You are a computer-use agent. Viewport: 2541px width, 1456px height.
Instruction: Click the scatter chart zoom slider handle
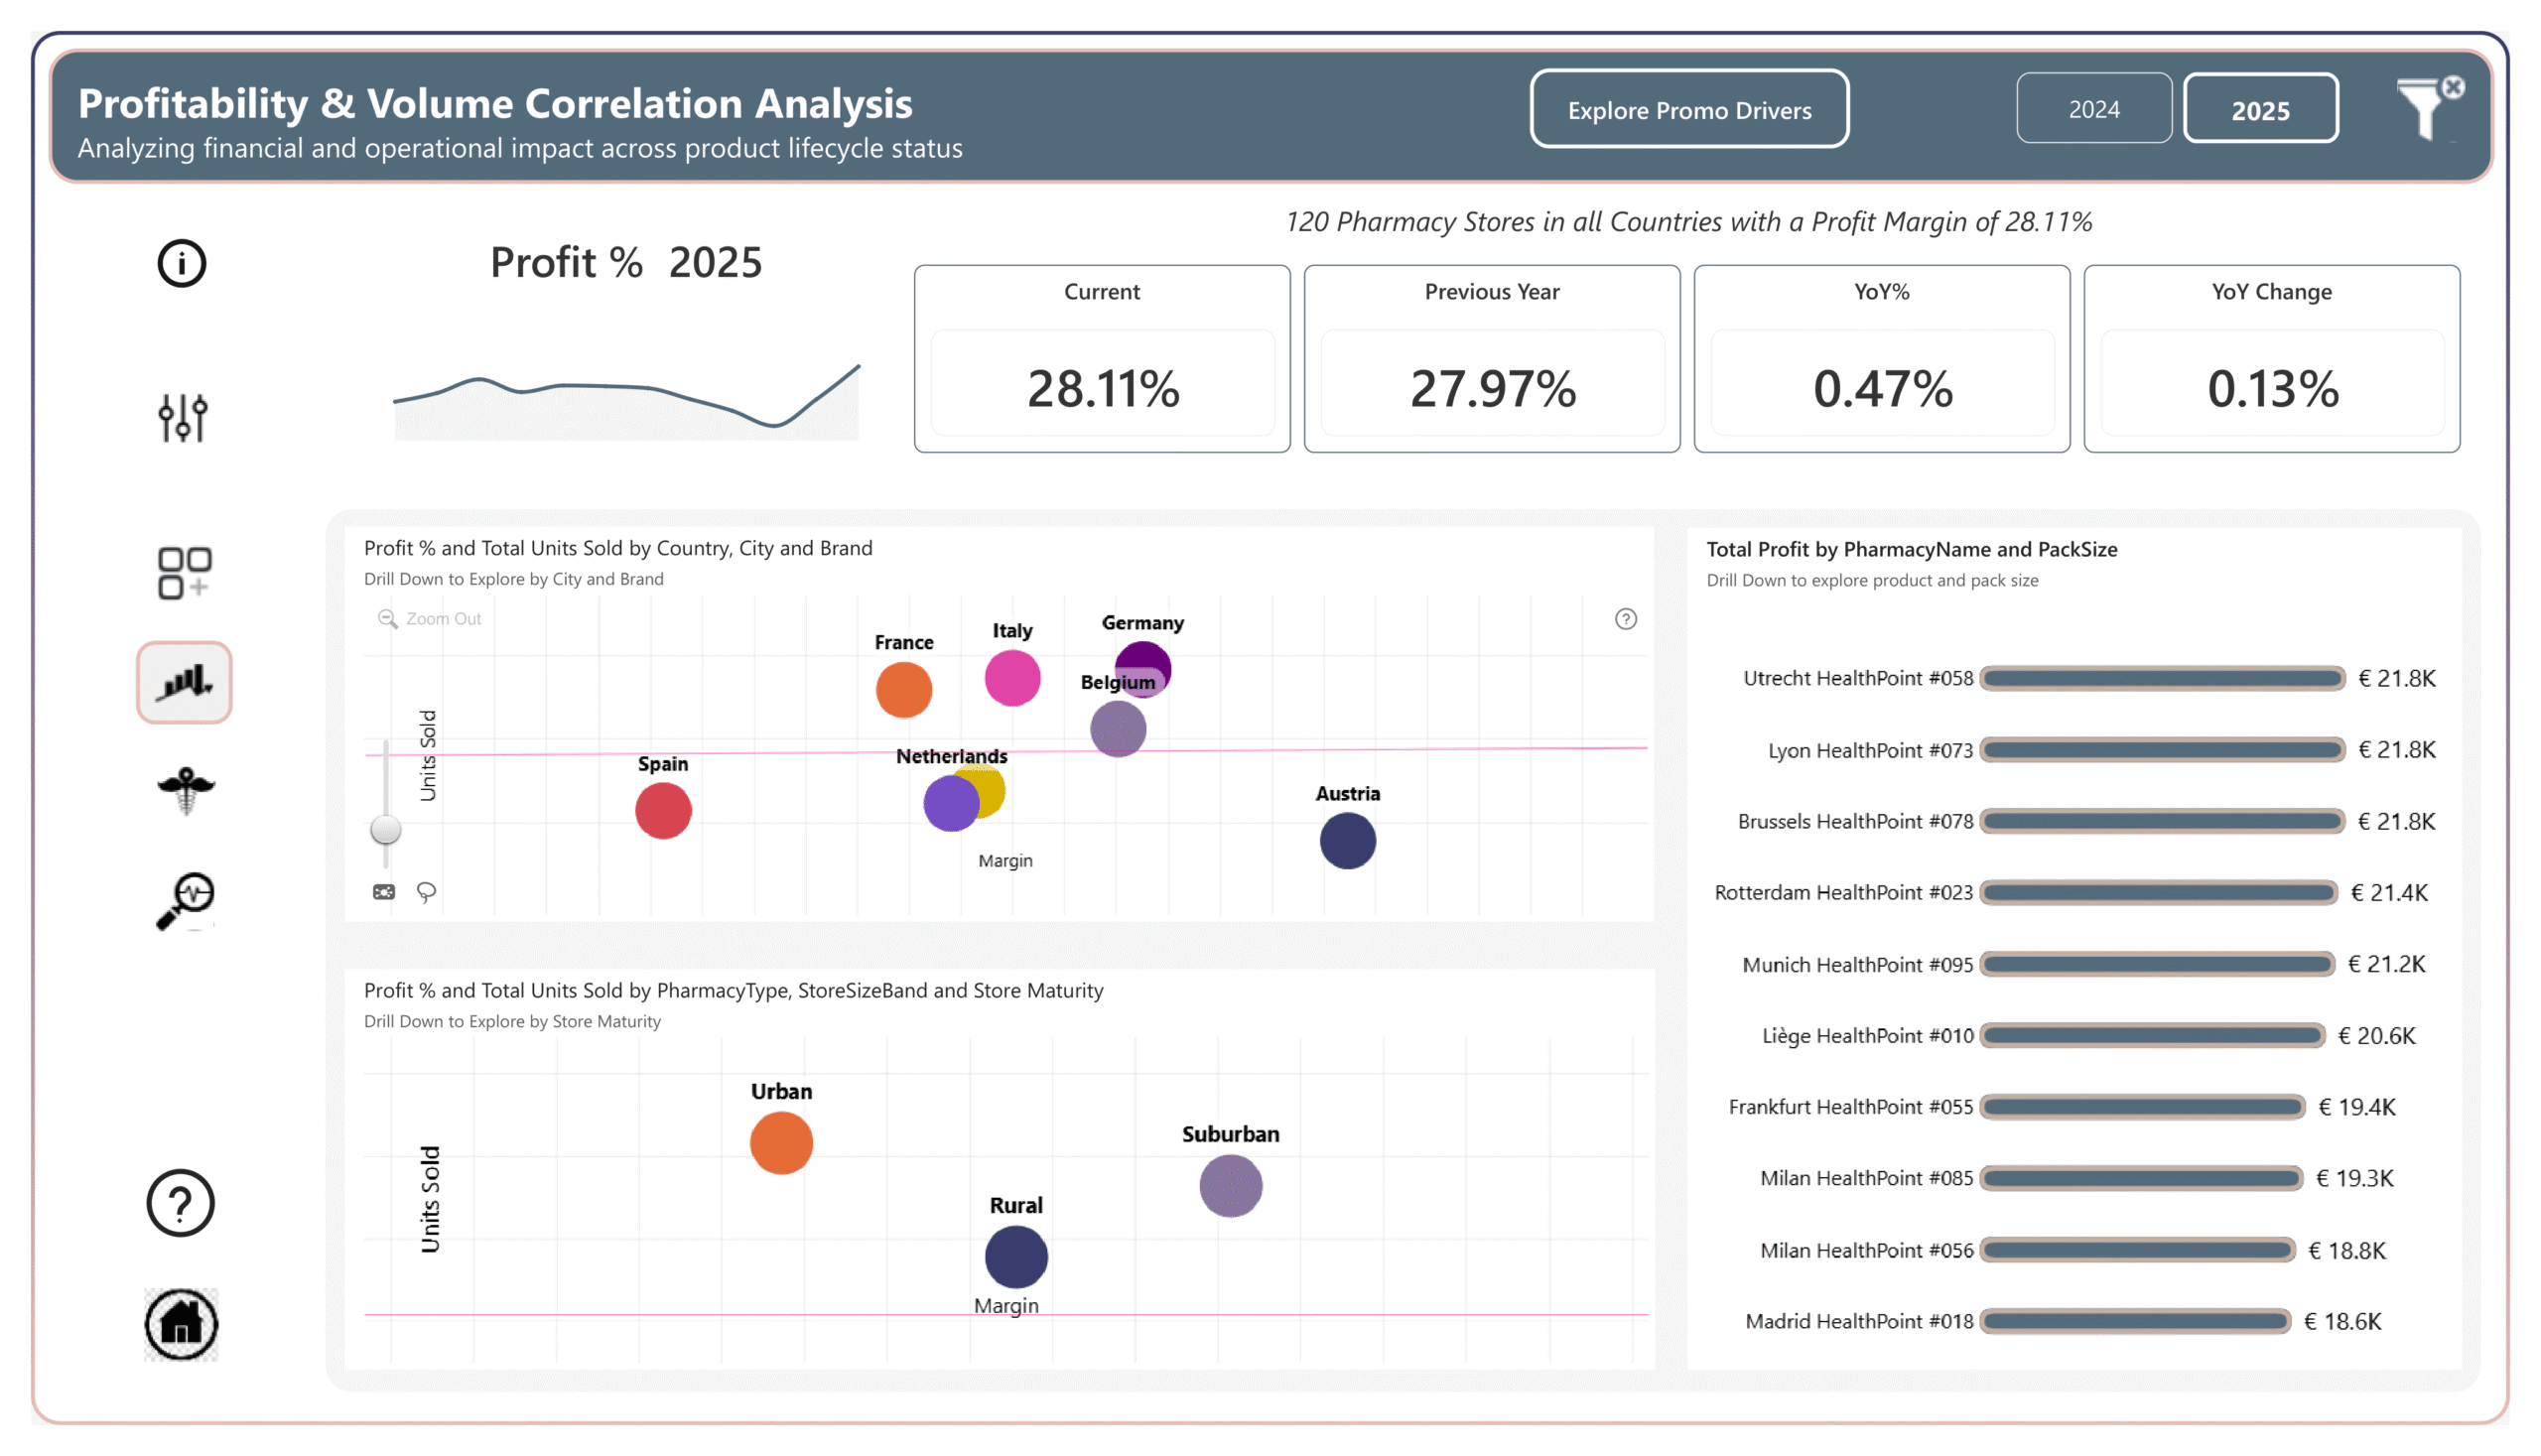(385, 829)
